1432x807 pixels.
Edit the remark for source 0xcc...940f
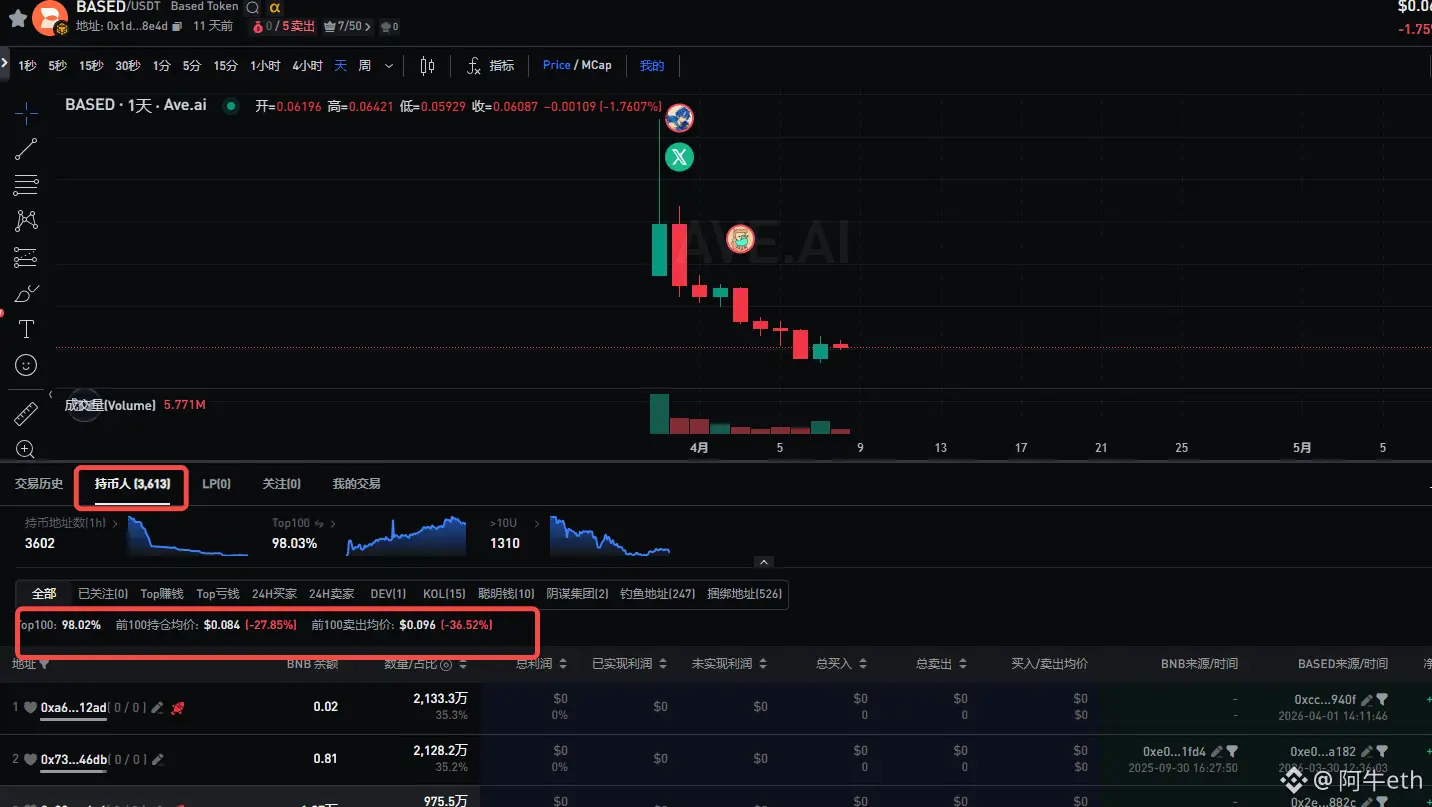pos(1367,700)
